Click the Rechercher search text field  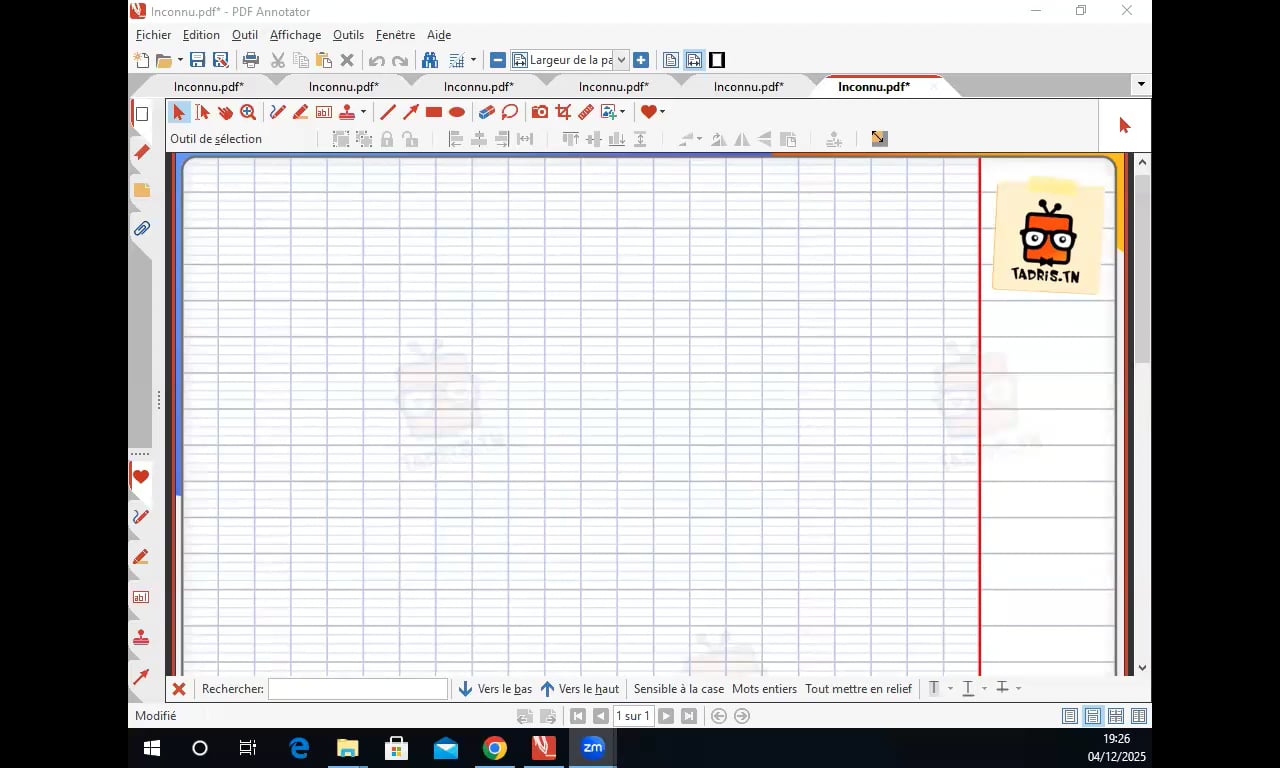(358, 689)
